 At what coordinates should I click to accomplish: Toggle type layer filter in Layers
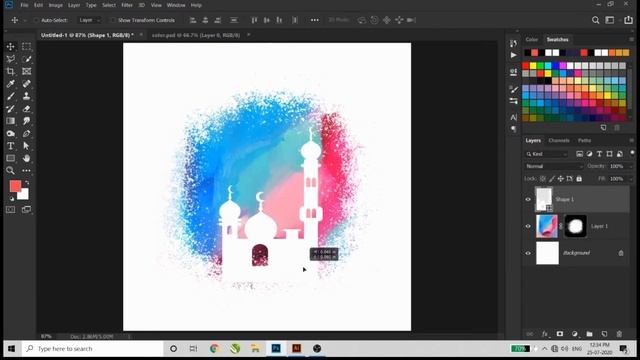pos(599,154)
